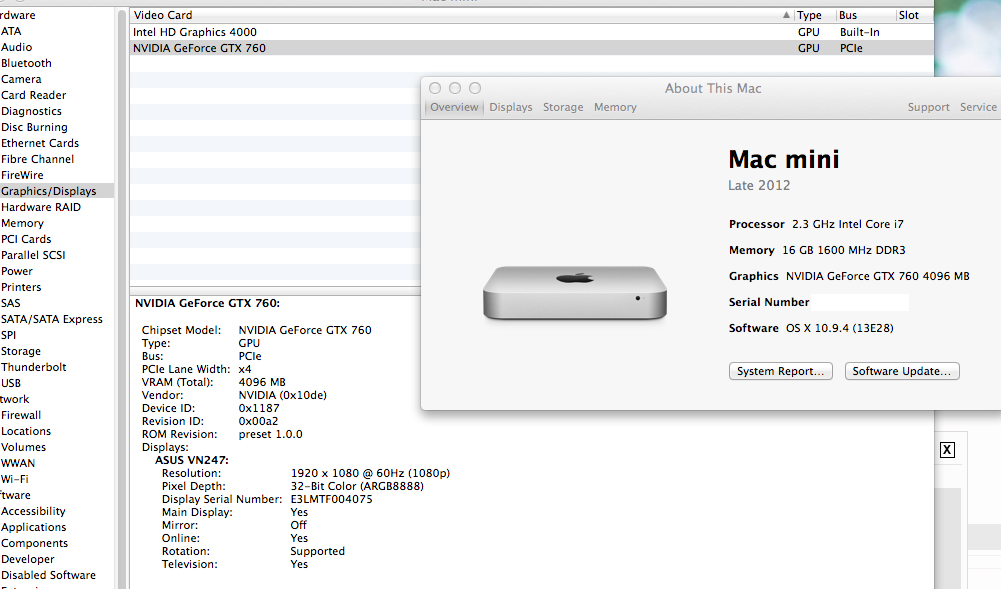Click the X close box behind the About window
Viewport: 1001px width, 589px height.
(947, 450)
